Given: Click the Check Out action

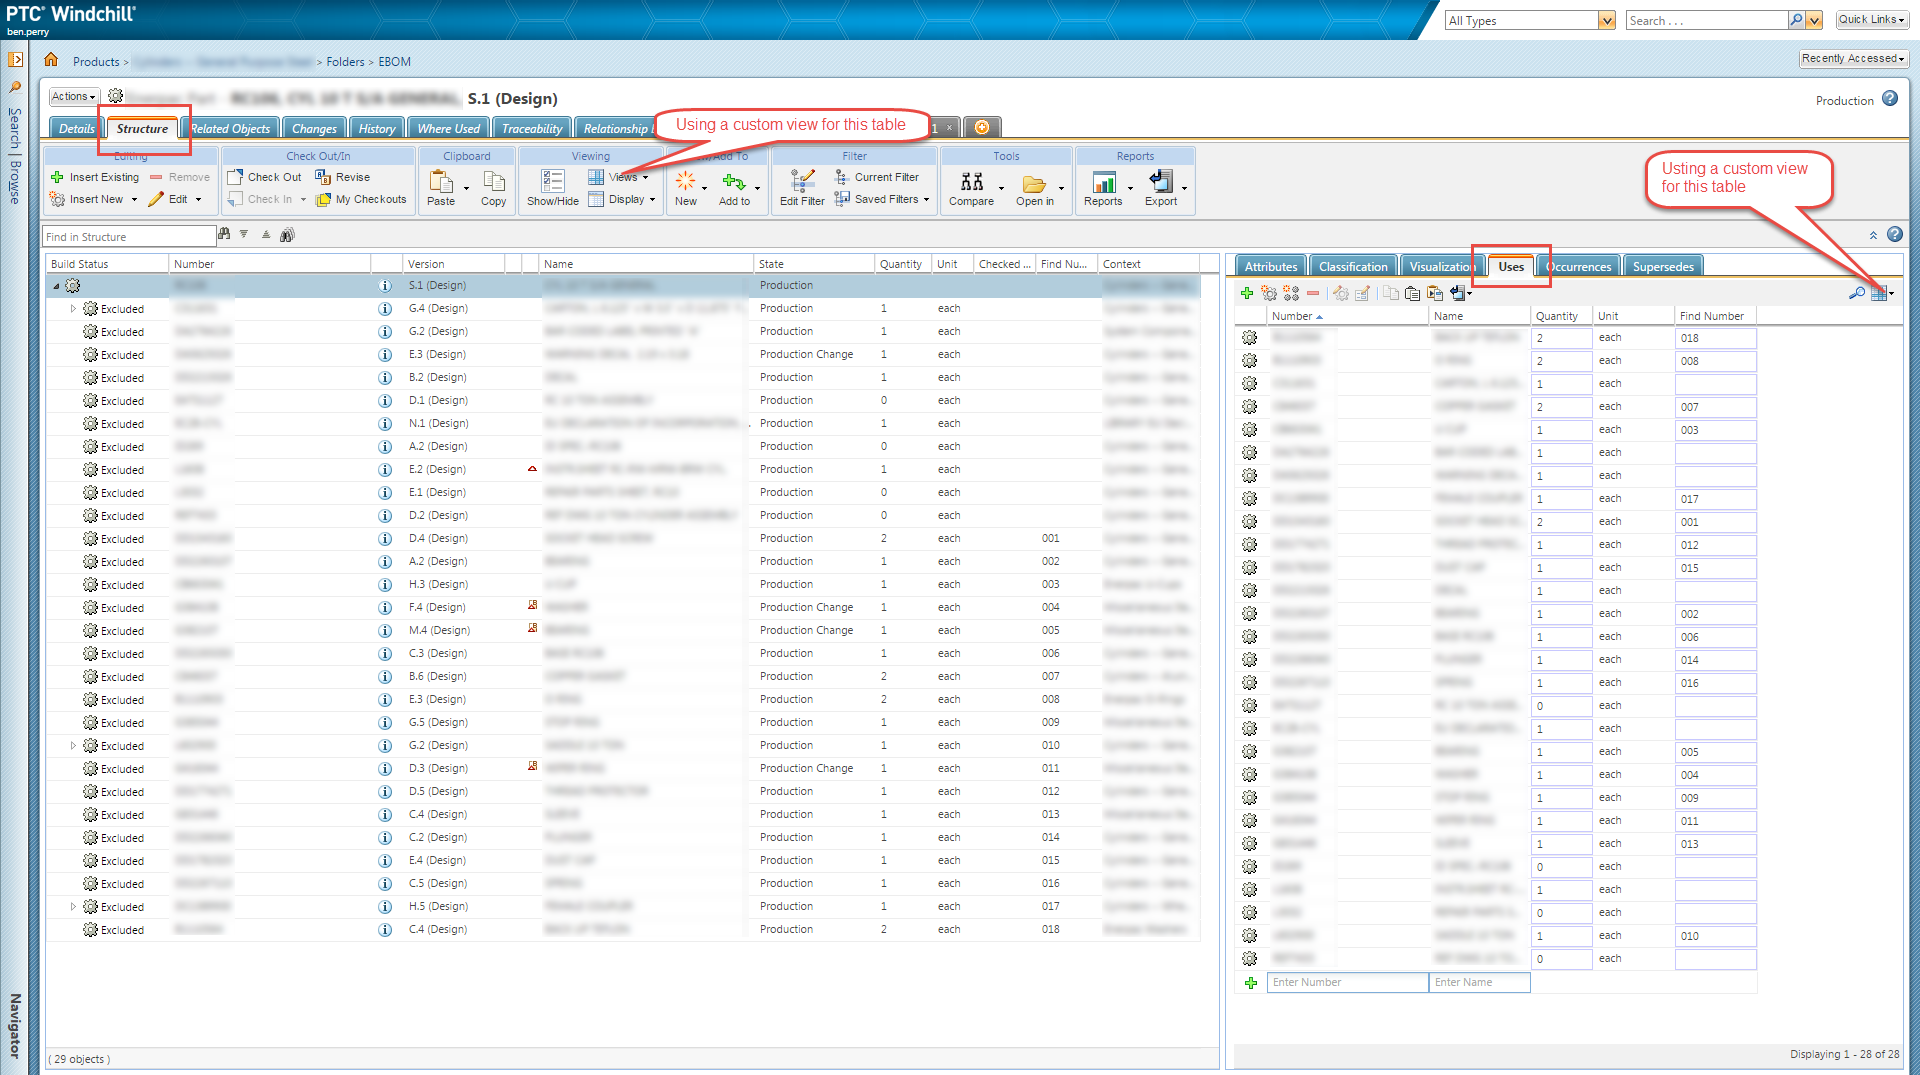Looking at the screenshot, I should 265,177.
